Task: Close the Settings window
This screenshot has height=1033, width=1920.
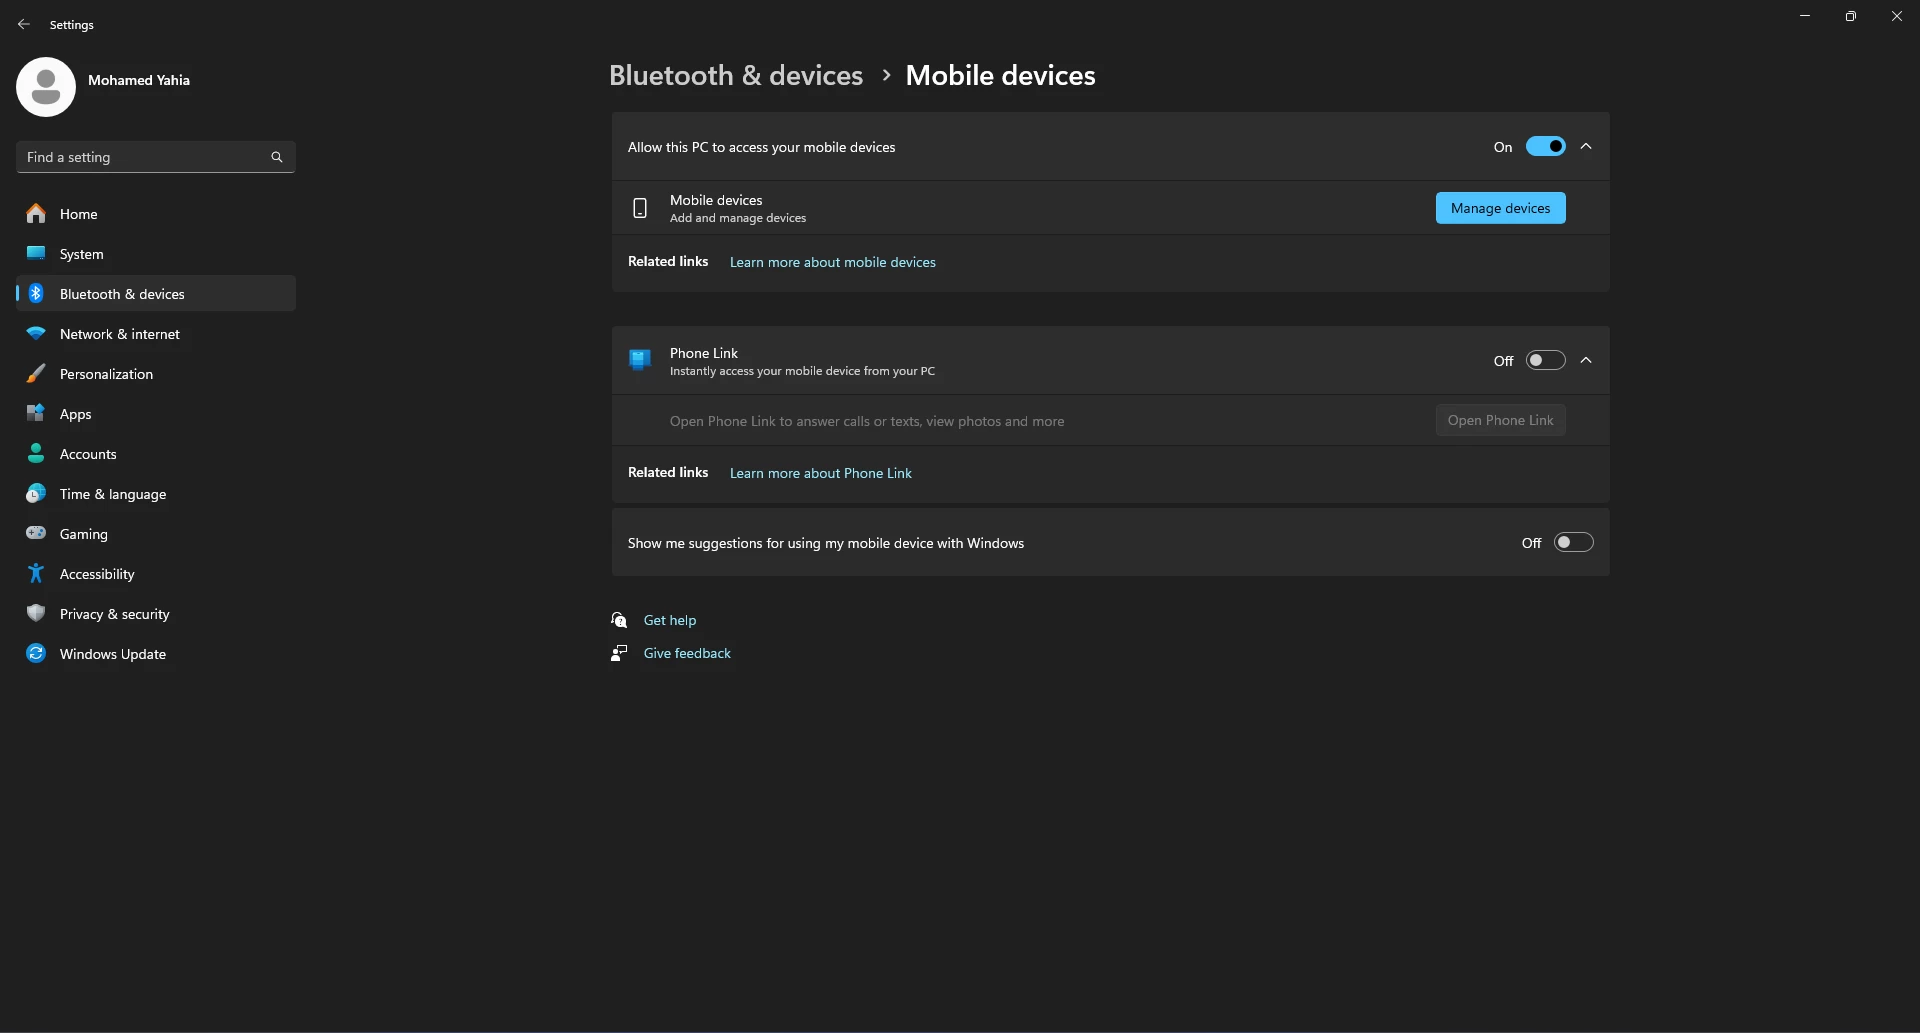Action: click(x=1897, y=16)
